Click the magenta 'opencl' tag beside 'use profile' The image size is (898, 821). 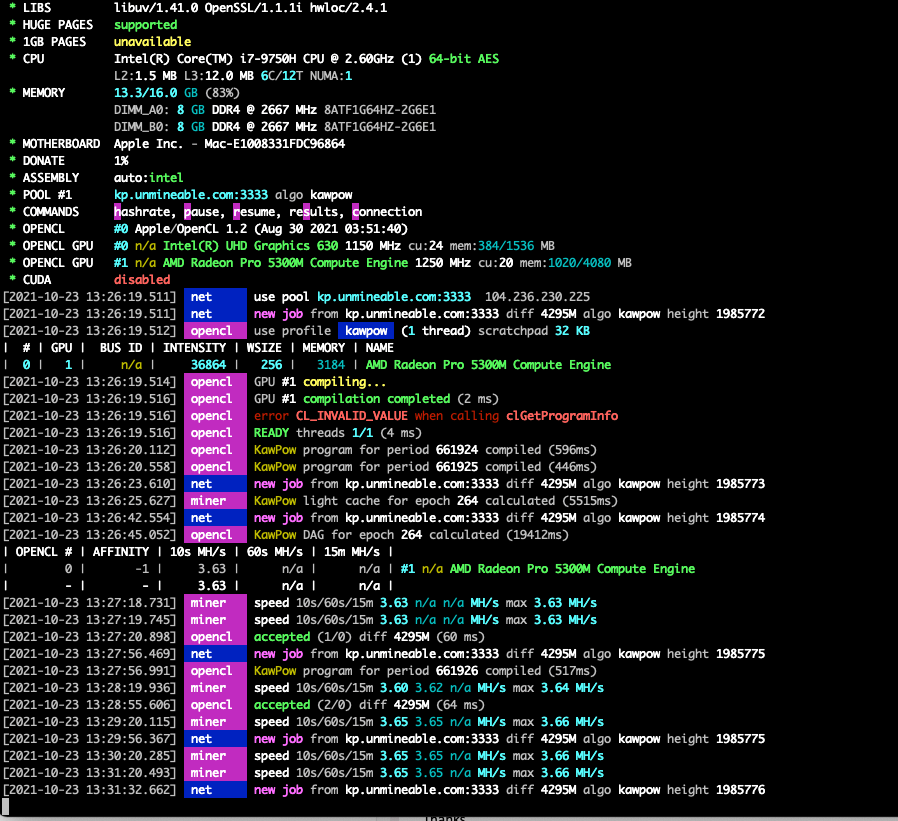click(x=215, y=331)
